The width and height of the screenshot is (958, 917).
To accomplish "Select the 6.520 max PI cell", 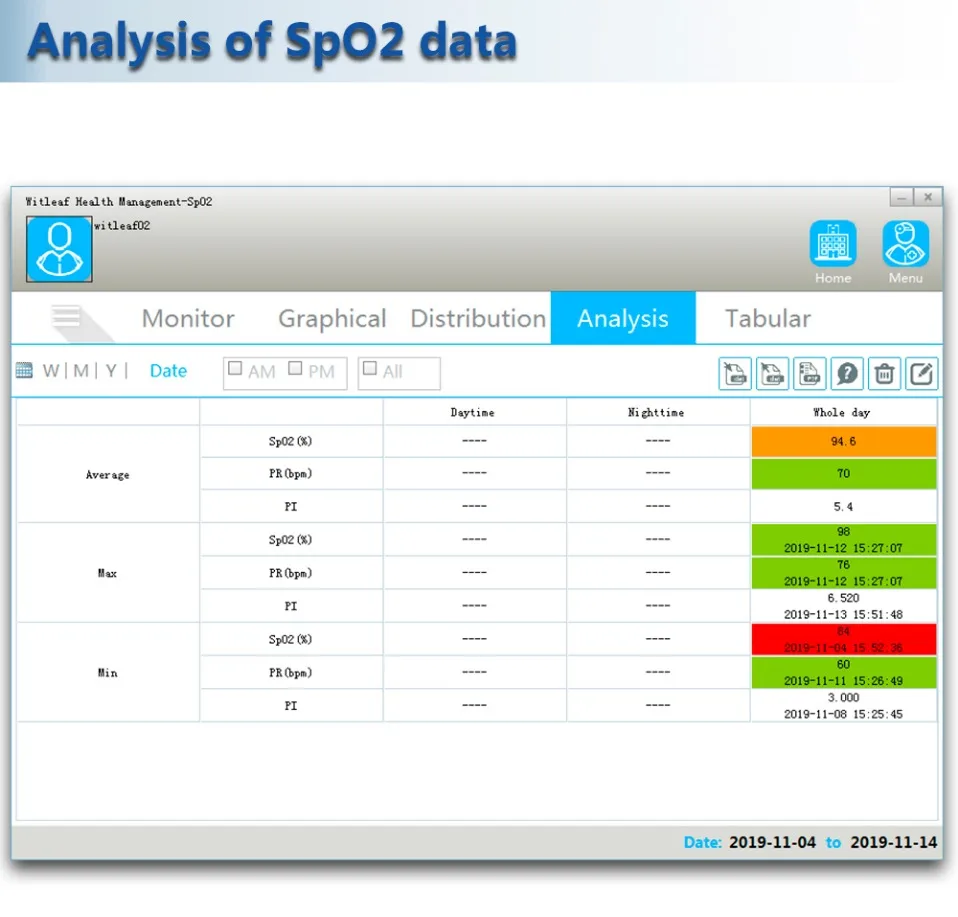I will click(844, 606).
